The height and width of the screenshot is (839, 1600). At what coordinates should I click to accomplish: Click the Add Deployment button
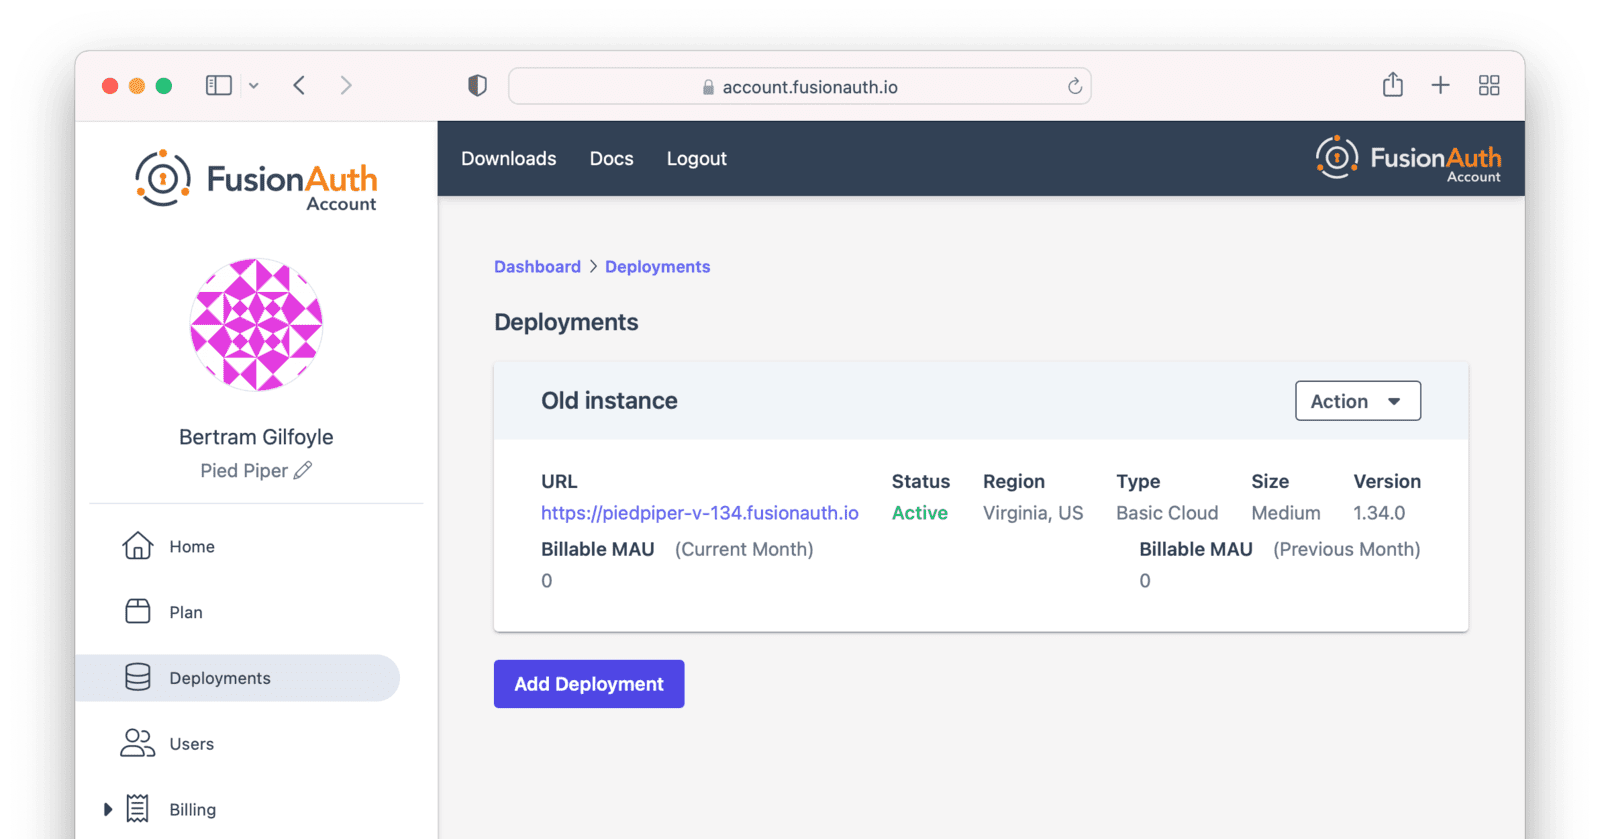tap(589, 684)
